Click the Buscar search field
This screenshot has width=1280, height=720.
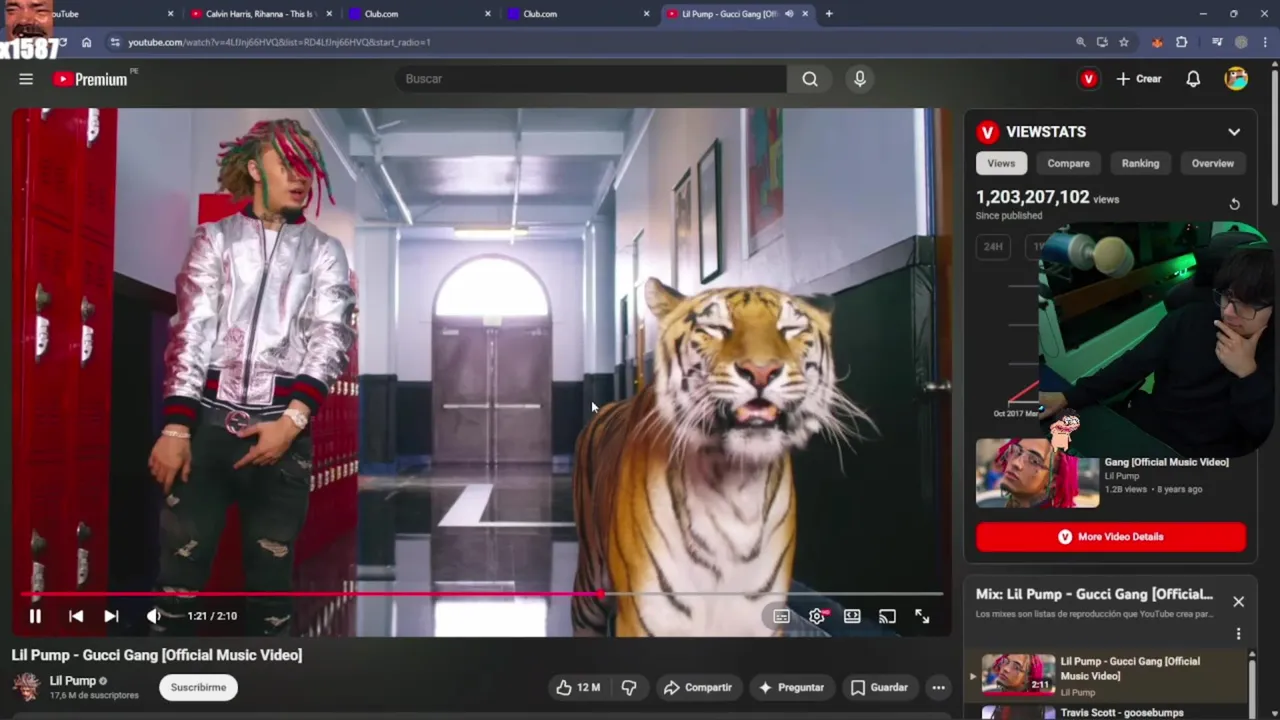pos(590,79)
